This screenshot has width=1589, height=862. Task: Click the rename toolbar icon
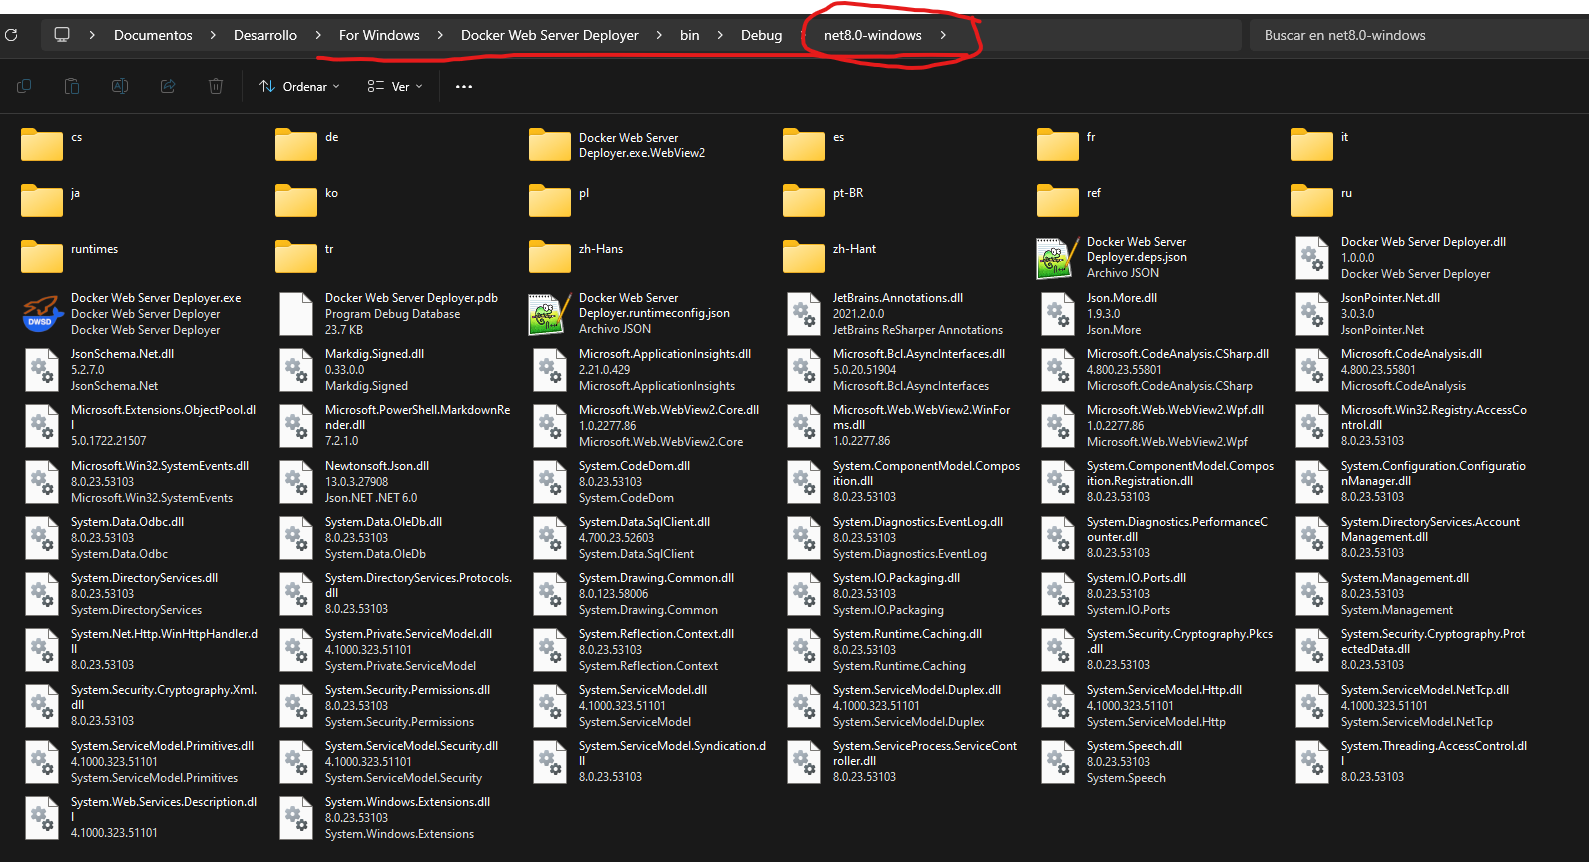point(120,87)
